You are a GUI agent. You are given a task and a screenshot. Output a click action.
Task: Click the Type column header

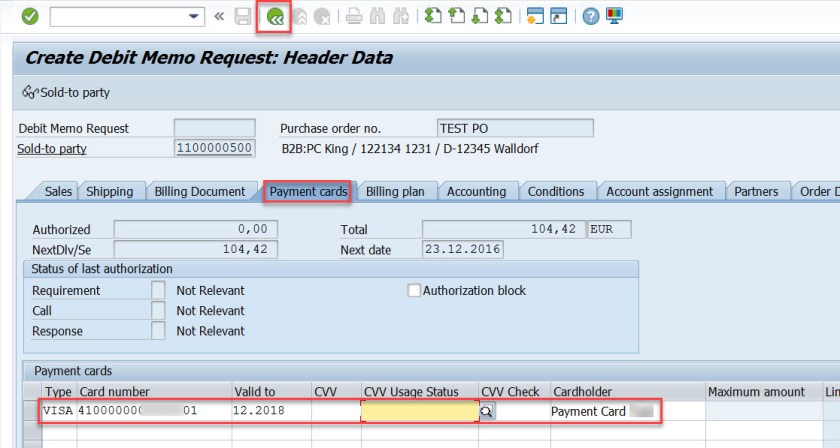(x=59, y=392)
